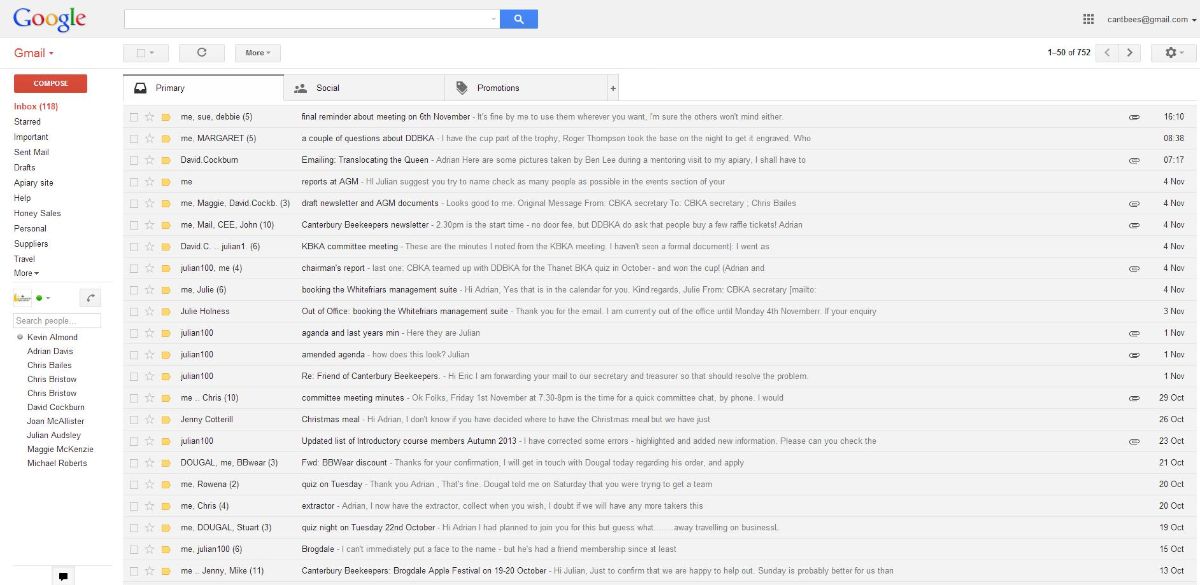The height and width of the screenshot is (585, 1200).
Task: Select 'Re: Friend of Canterbury Beekeepers' checkbox
Action: click(x=134, y=376)
